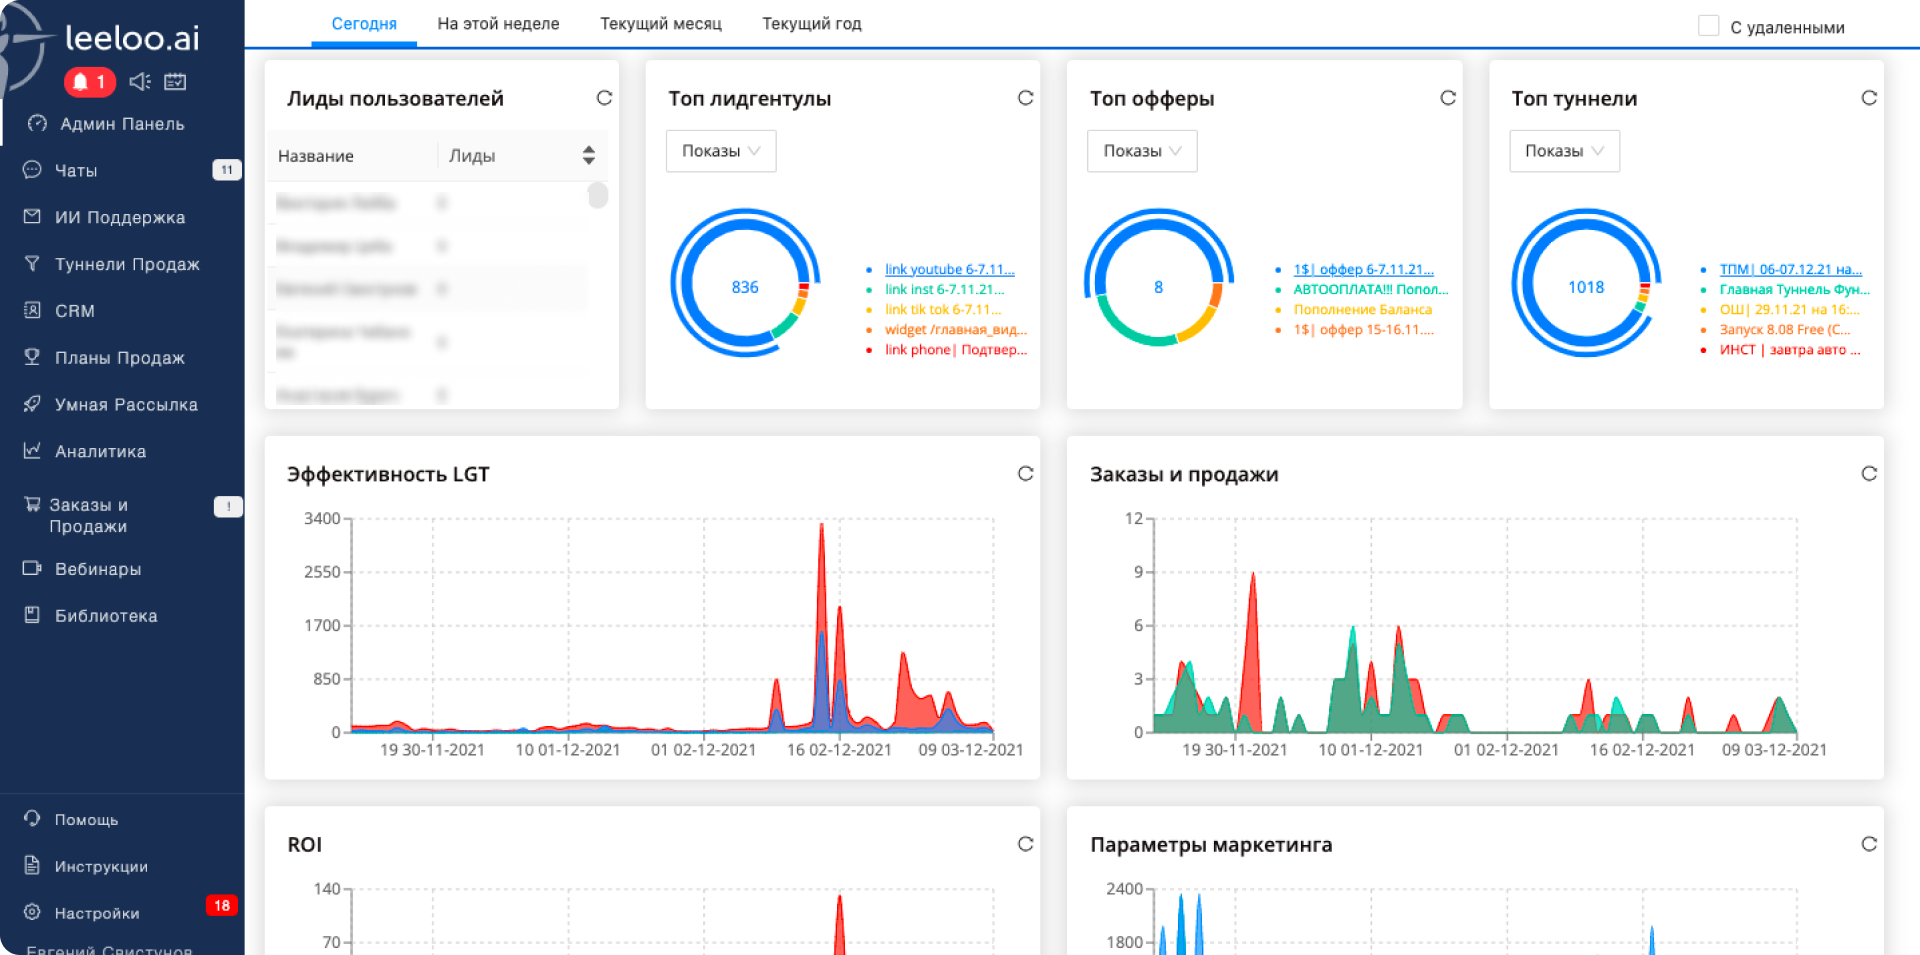1920x955 pixels.
Task: Click the Название column header
Action: point(316,156)
